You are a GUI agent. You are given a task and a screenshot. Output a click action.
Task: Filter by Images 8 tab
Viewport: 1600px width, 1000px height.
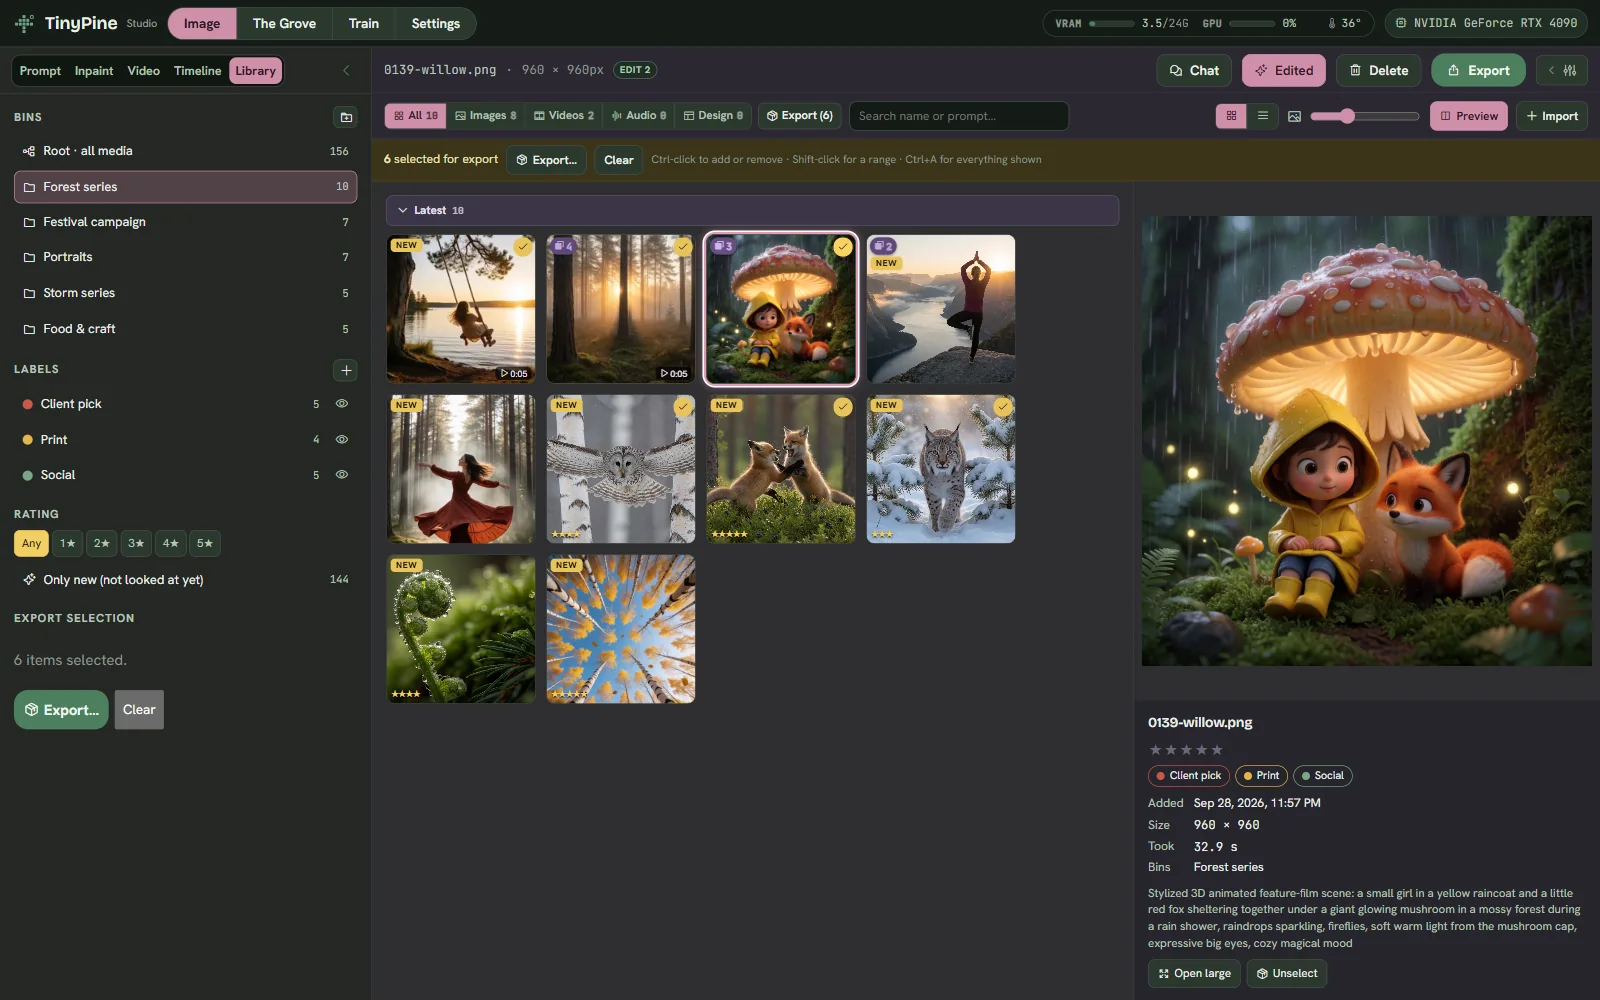click(x=485, y=116)
